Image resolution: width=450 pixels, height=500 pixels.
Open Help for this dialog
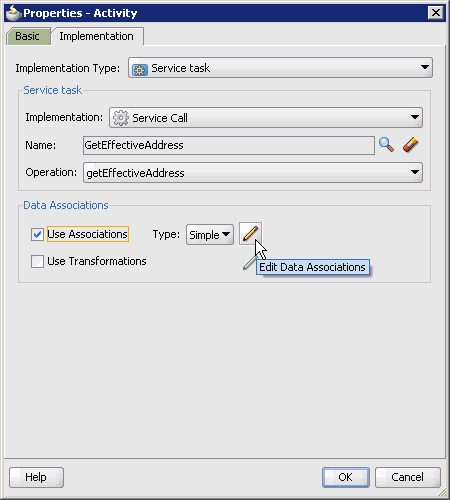tap(36, 477)
